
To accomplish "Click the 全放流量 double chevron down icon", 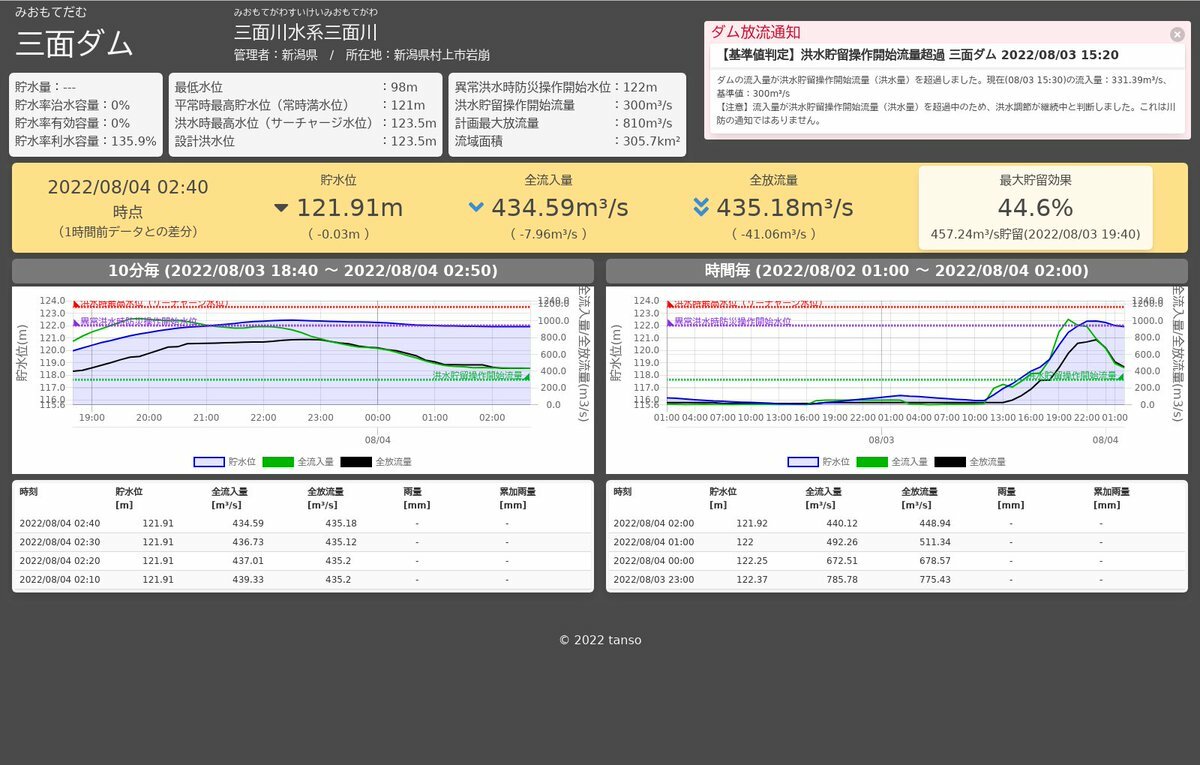I will click(701, 208).
